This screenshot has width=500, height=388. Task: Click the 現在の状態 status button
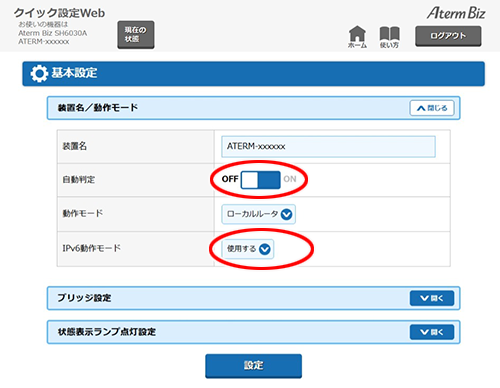(x=136, y=35)
